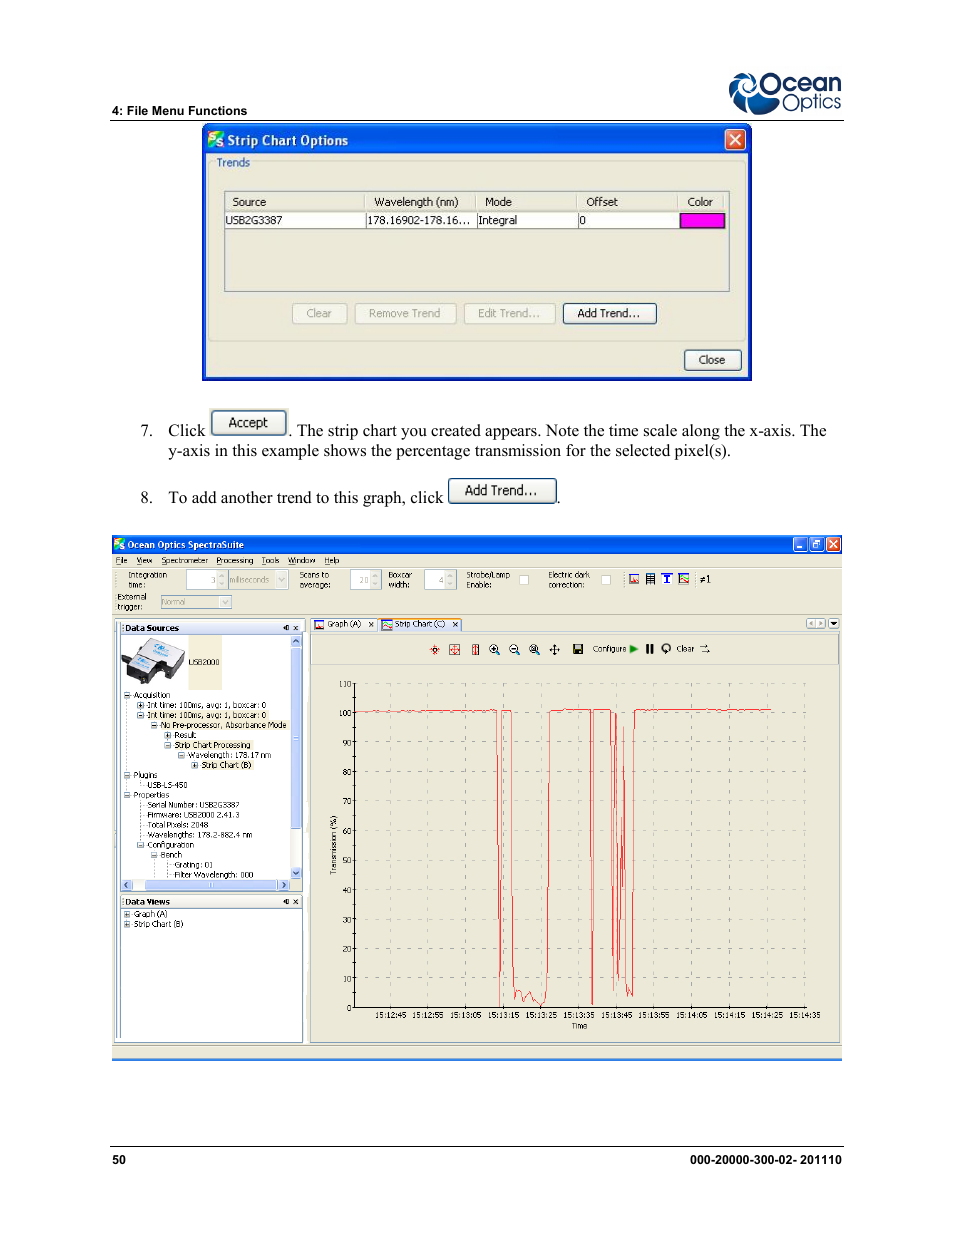Viewport: 954px width, 1235px height.
Task: Click the strip chart icon in main toolbar
Action: click(x=684, y=579)
